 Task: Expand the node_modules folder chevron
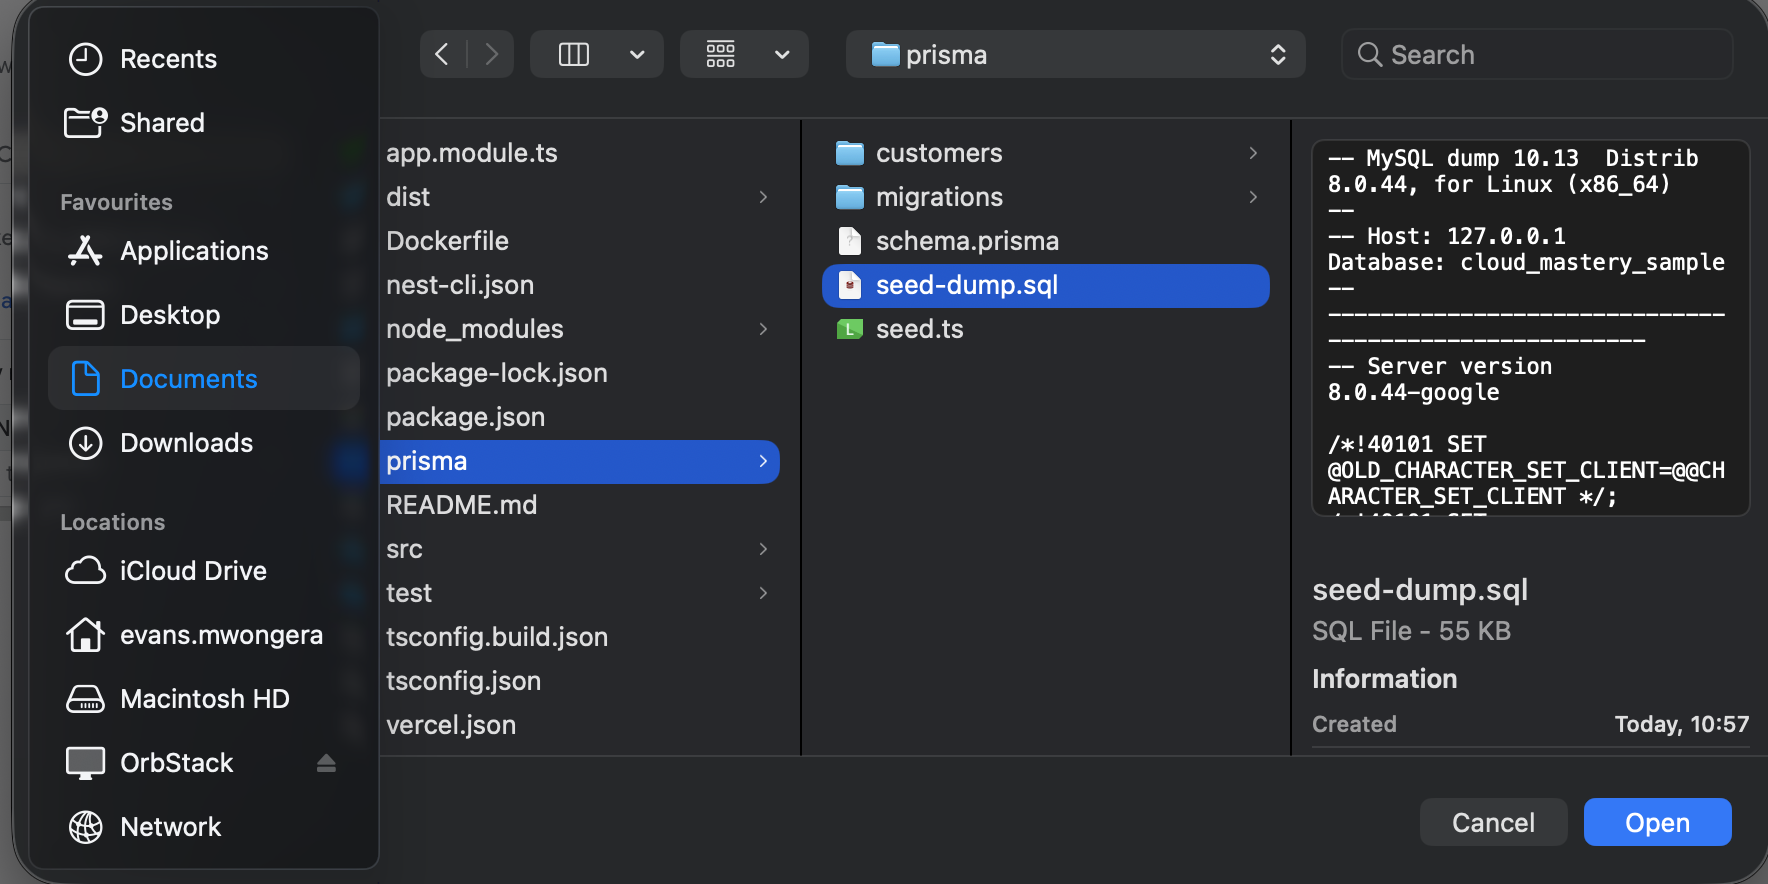coord(763,329)
